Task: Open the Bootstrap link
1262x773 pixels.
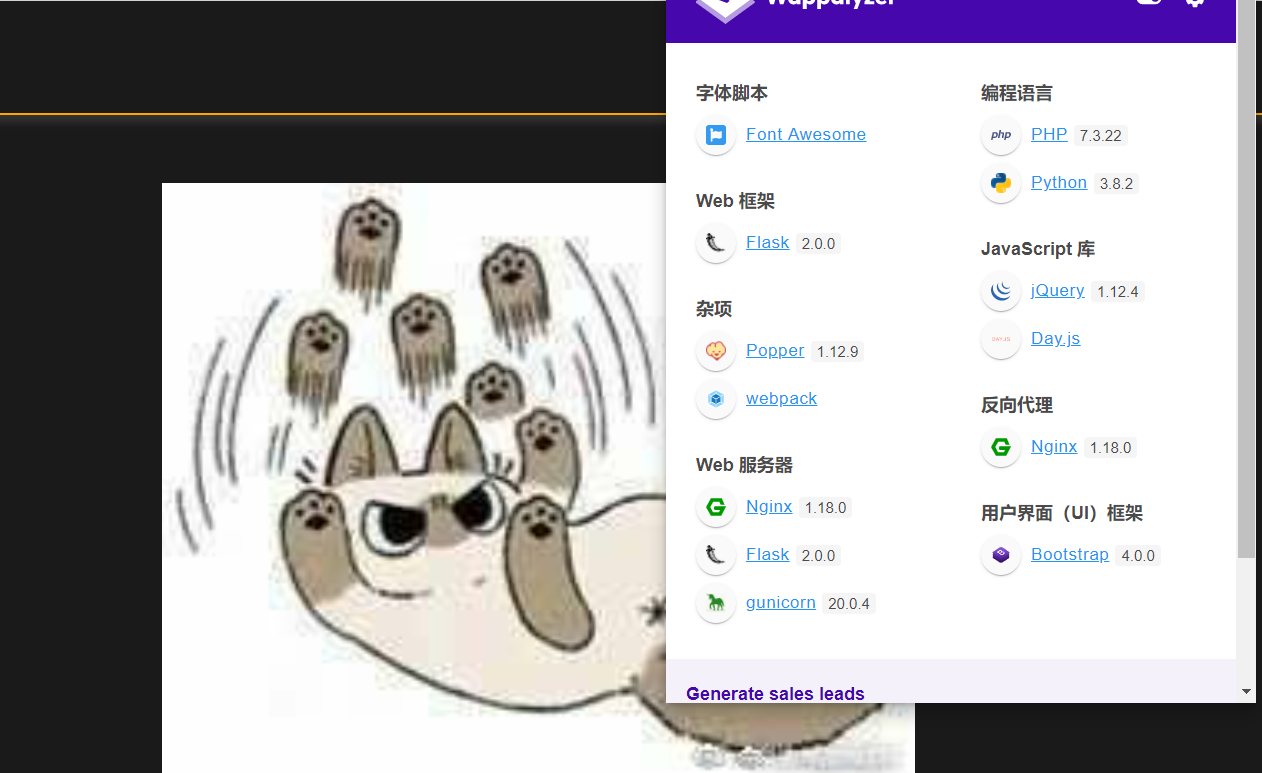Action: (x=1070, y=554)
